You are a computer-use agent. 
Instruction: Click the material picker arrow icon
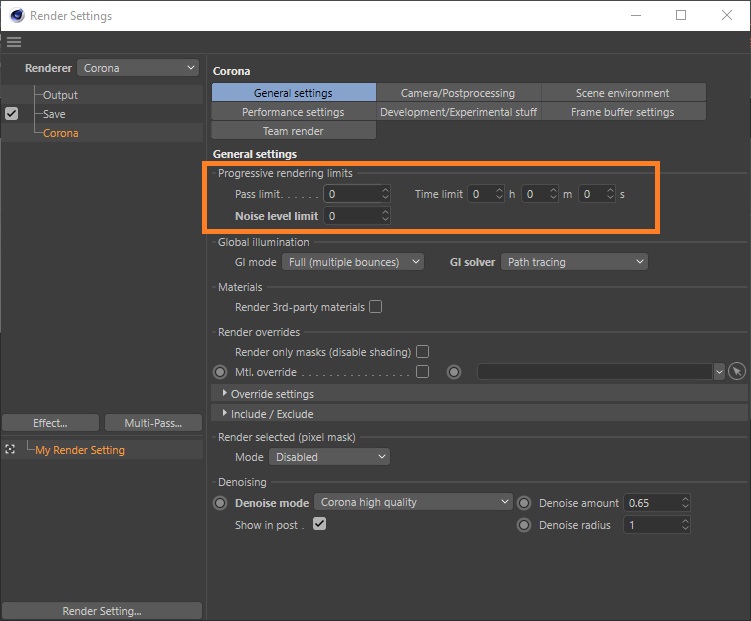tap(738, 371)
